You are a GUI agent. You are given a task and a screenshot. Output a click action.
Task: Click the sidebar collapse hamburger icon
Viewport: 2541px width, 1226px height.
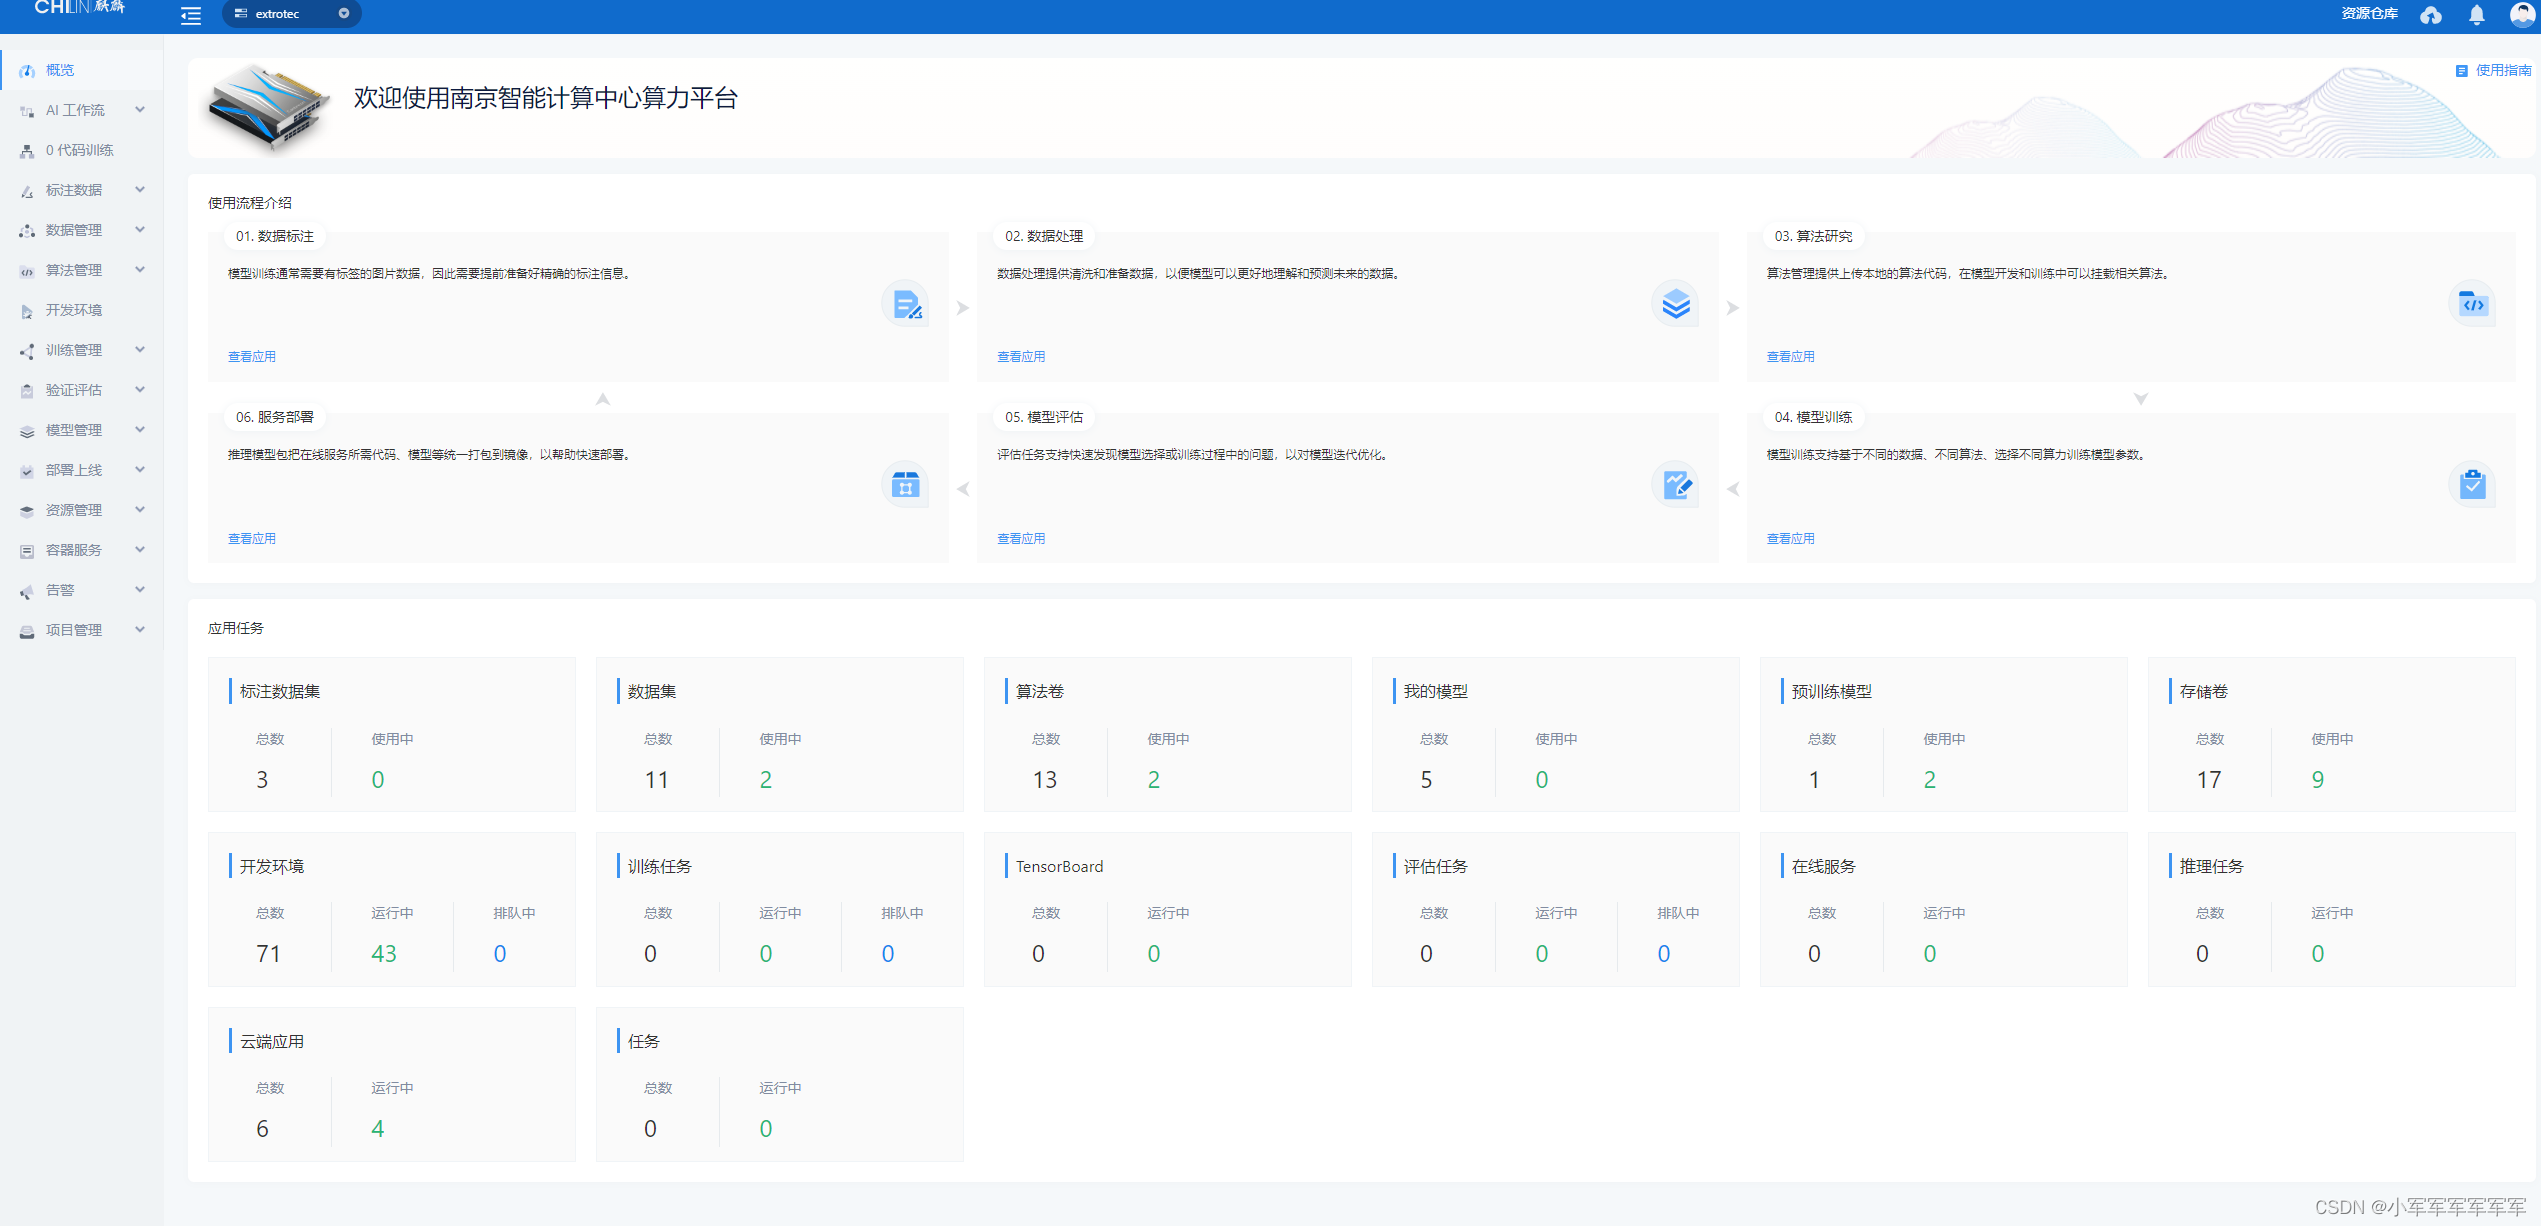190,15
